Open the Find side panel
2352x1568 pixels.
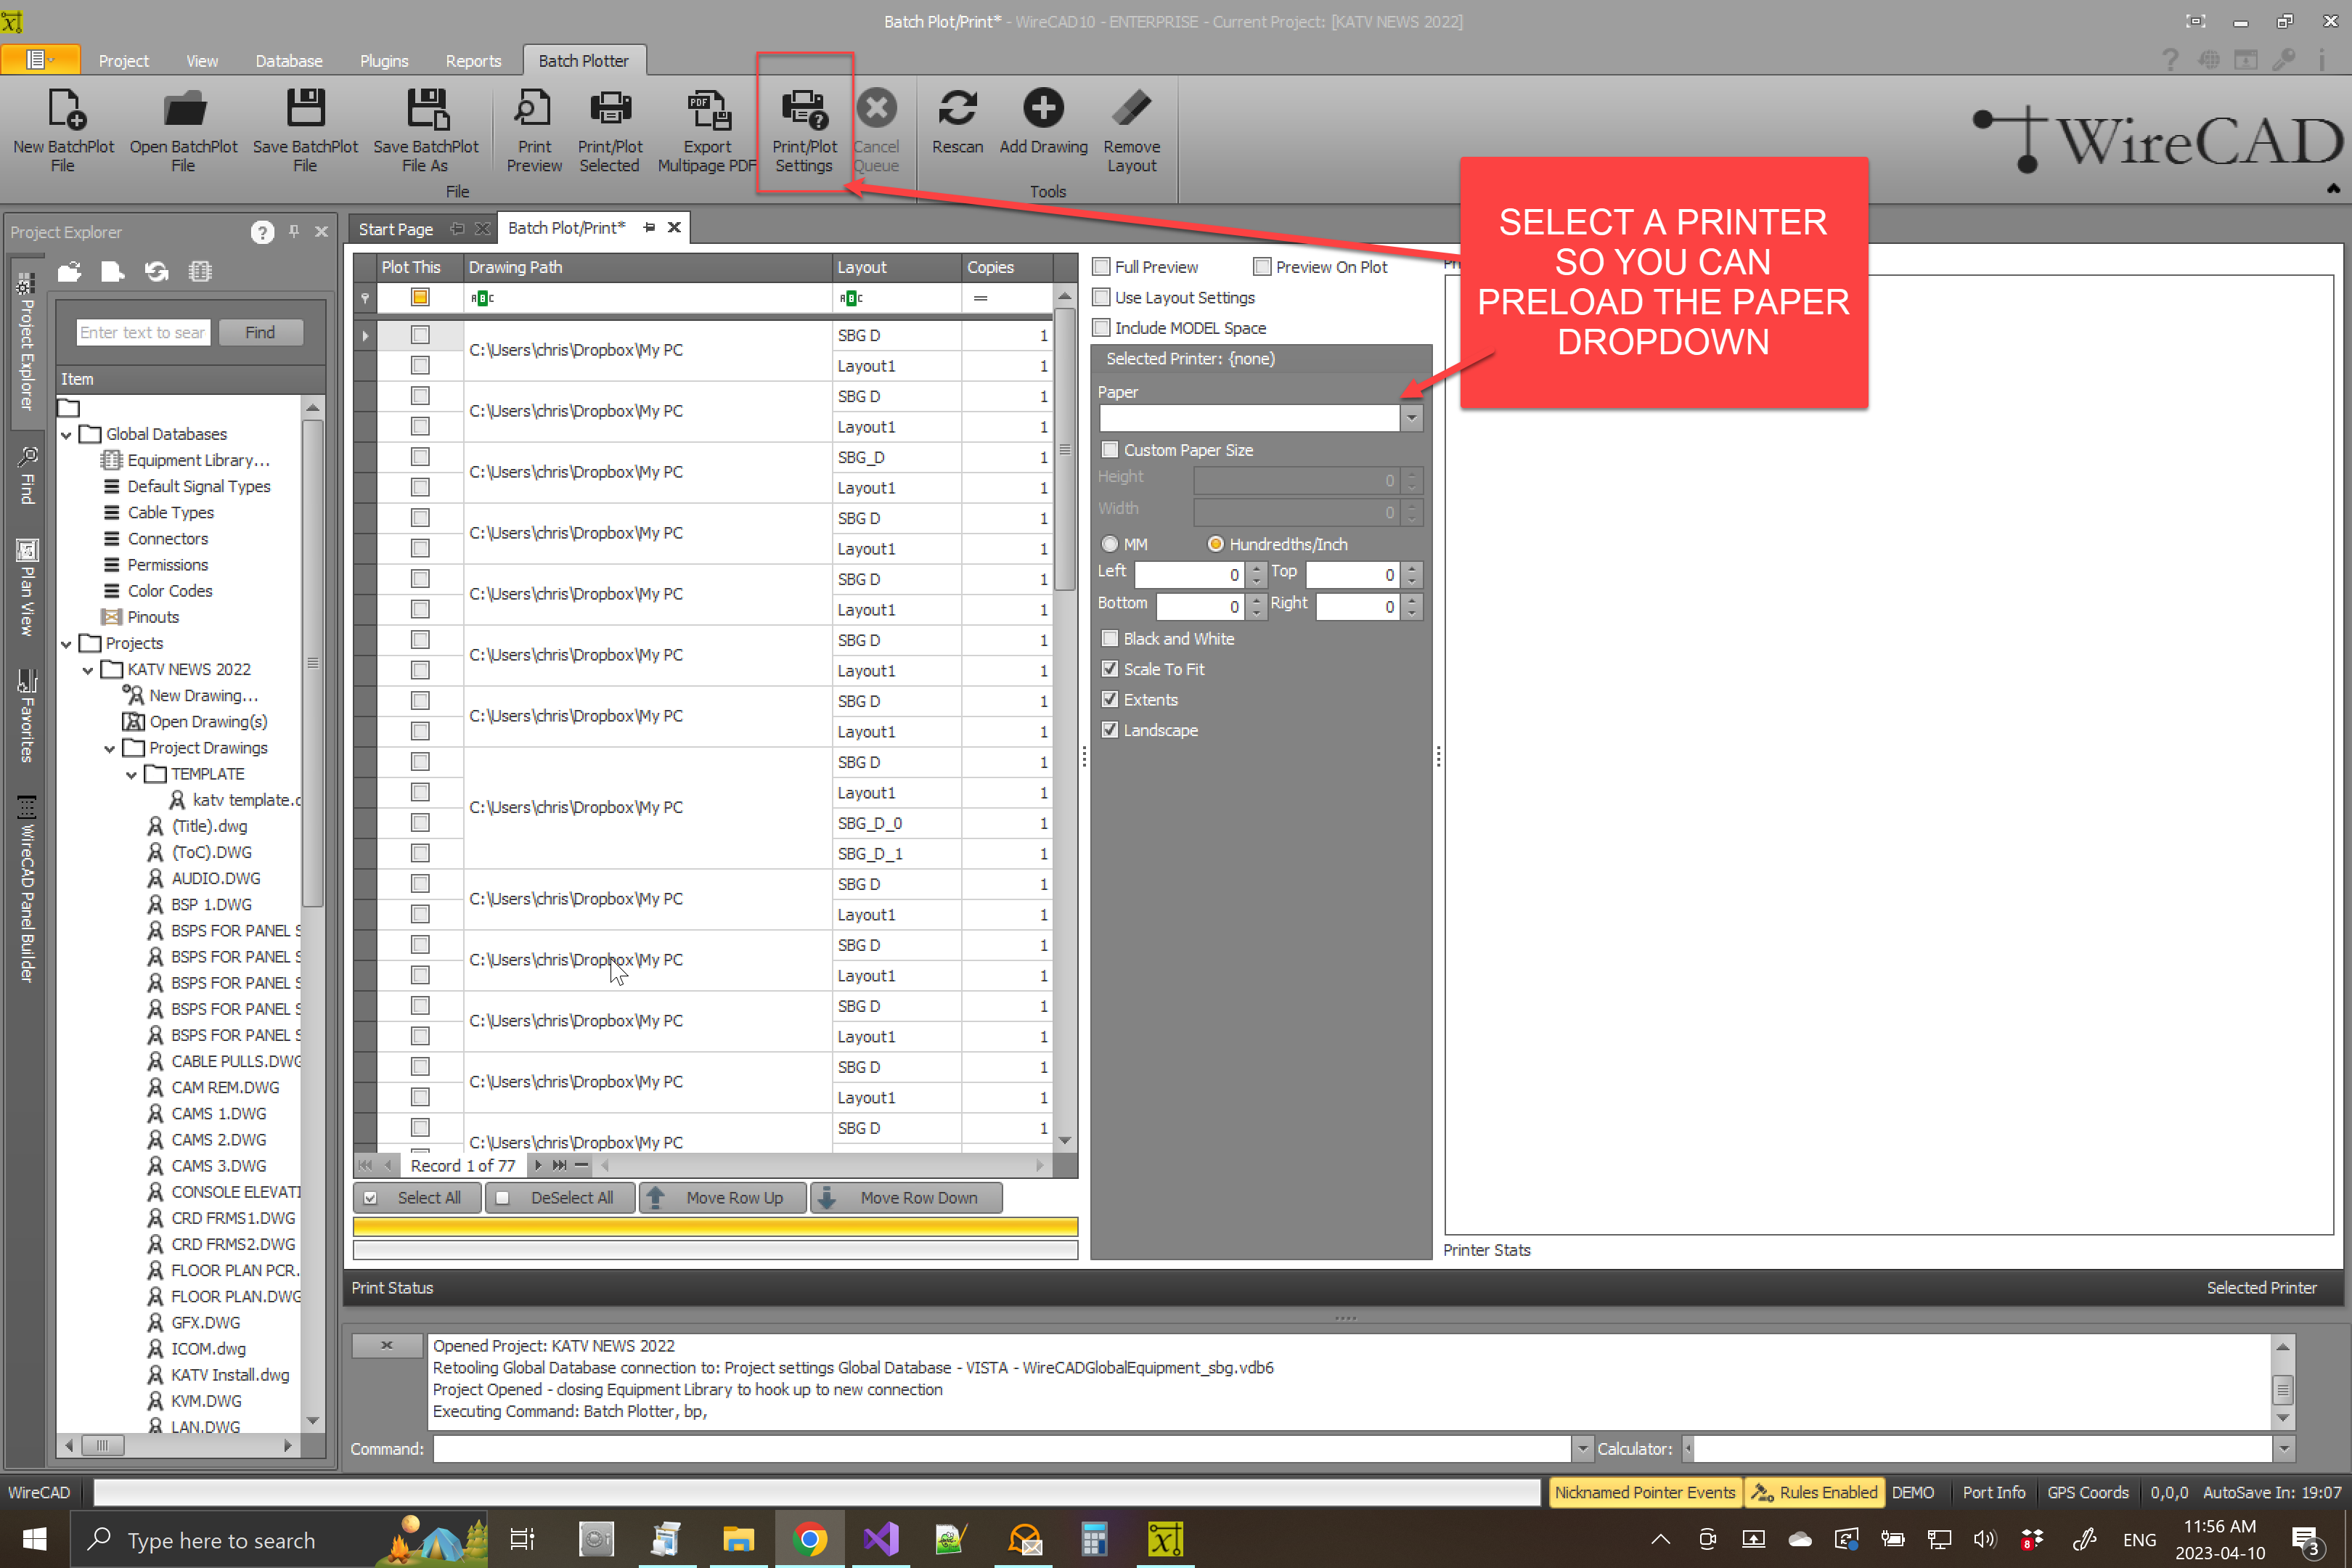pos(27,476)
